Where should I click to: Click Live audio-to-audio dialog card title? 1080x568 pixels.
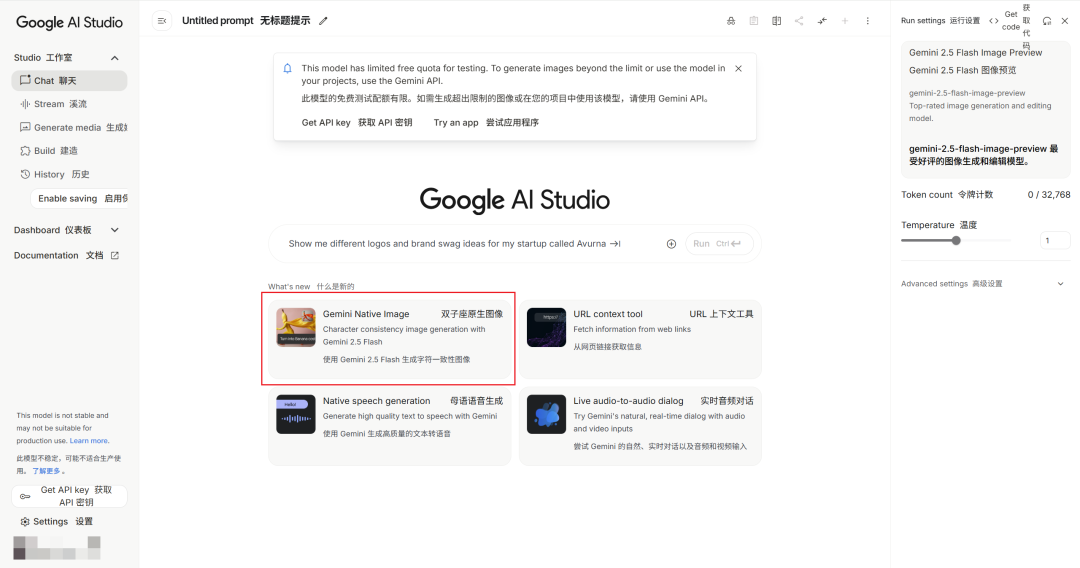628,401
